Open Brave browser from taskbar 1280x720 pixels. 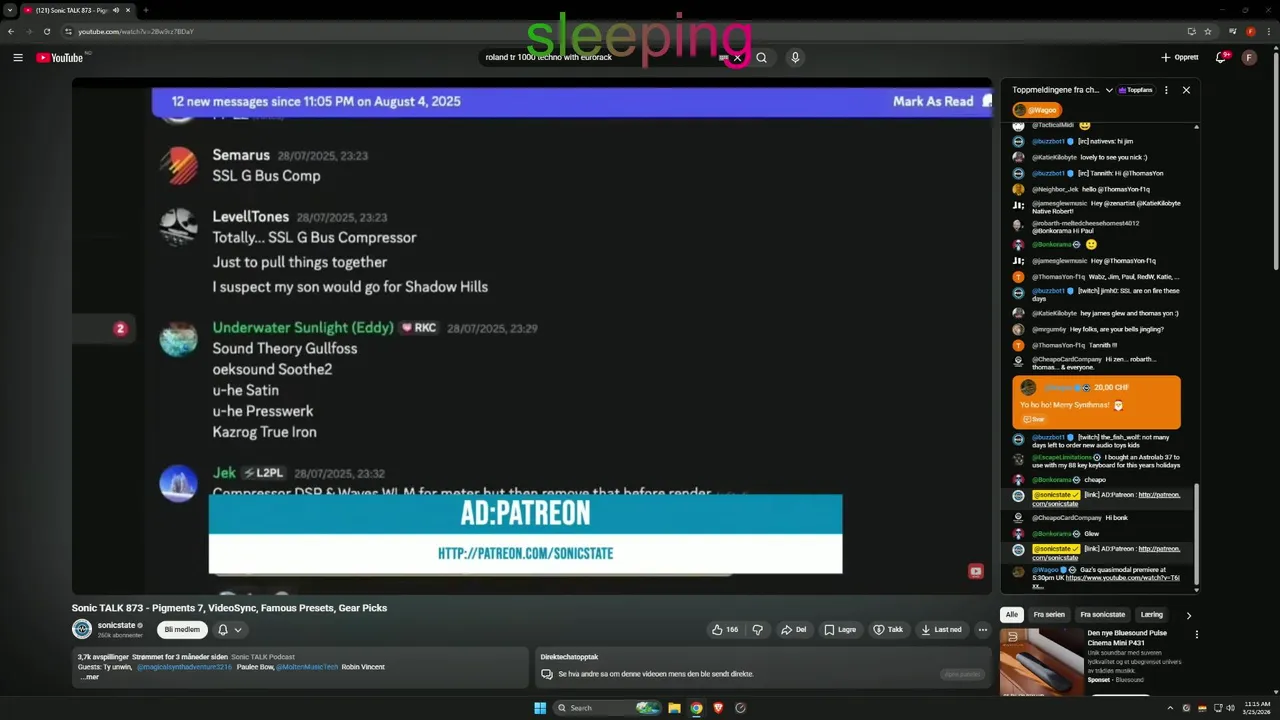tap(718, 708)
